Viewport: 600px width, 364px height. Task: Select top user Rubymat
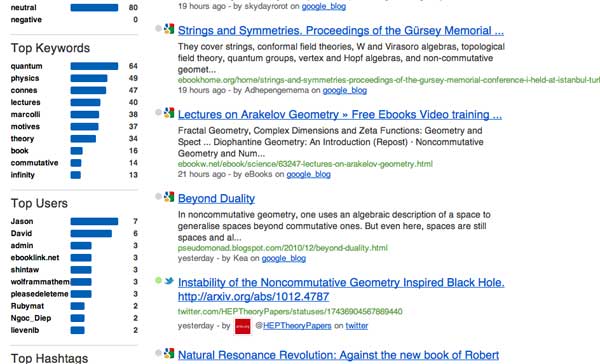tap(27, 306)
